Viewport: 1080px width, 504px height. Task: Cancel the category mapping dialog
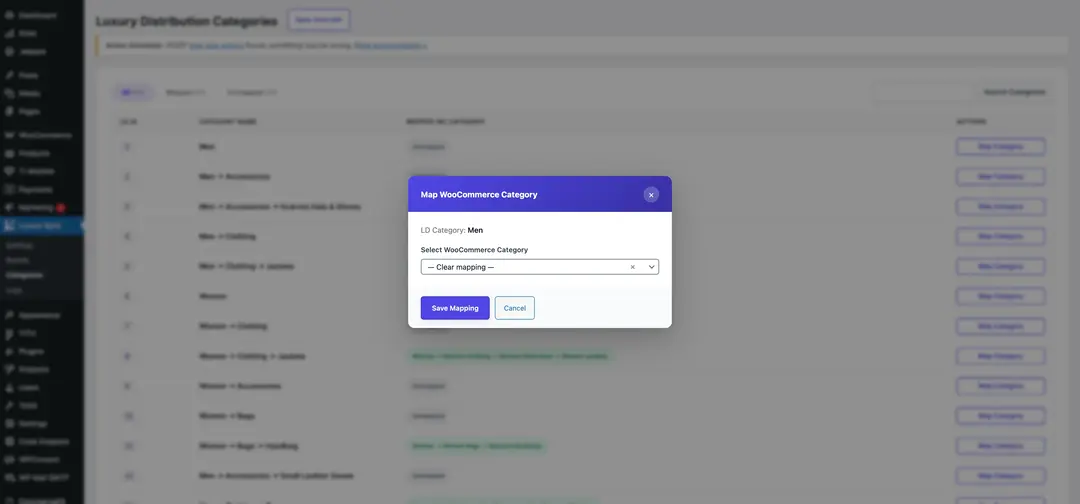[x=514, y=308]
